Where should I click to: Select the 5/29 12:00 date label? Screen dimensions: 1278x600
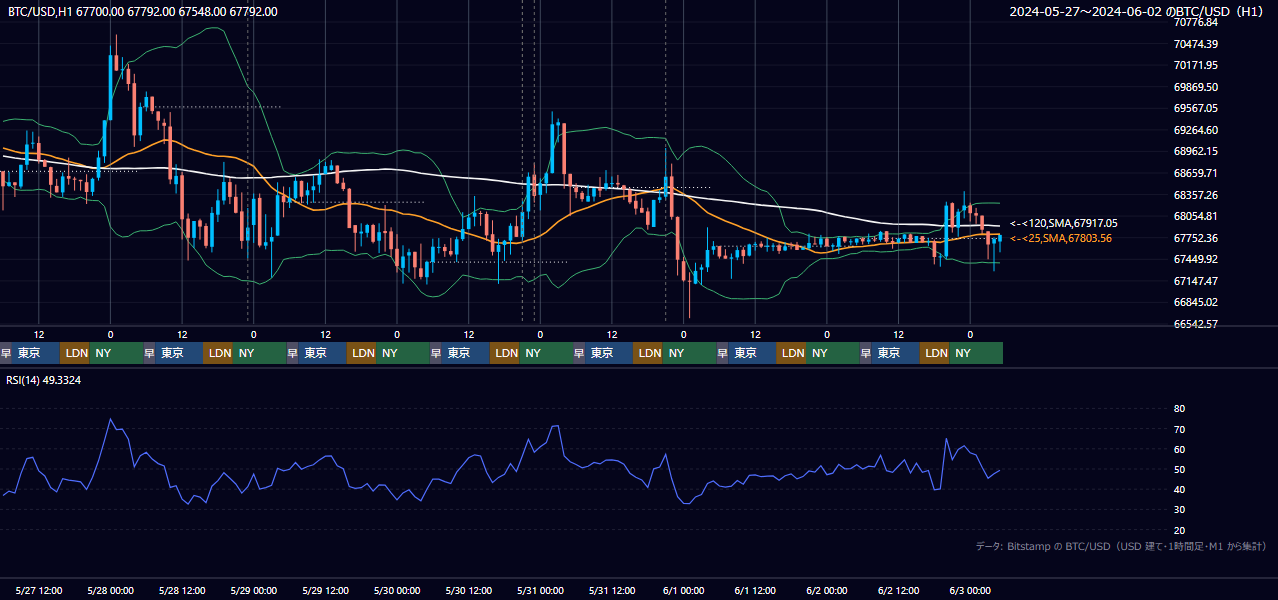click(x=325, y=590)
